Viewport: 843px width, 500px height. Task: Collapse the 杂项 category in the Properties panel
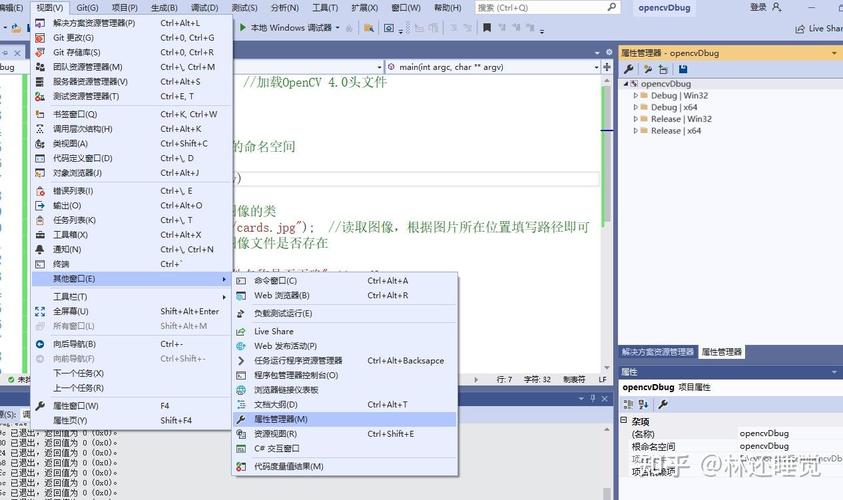(624, 420)
